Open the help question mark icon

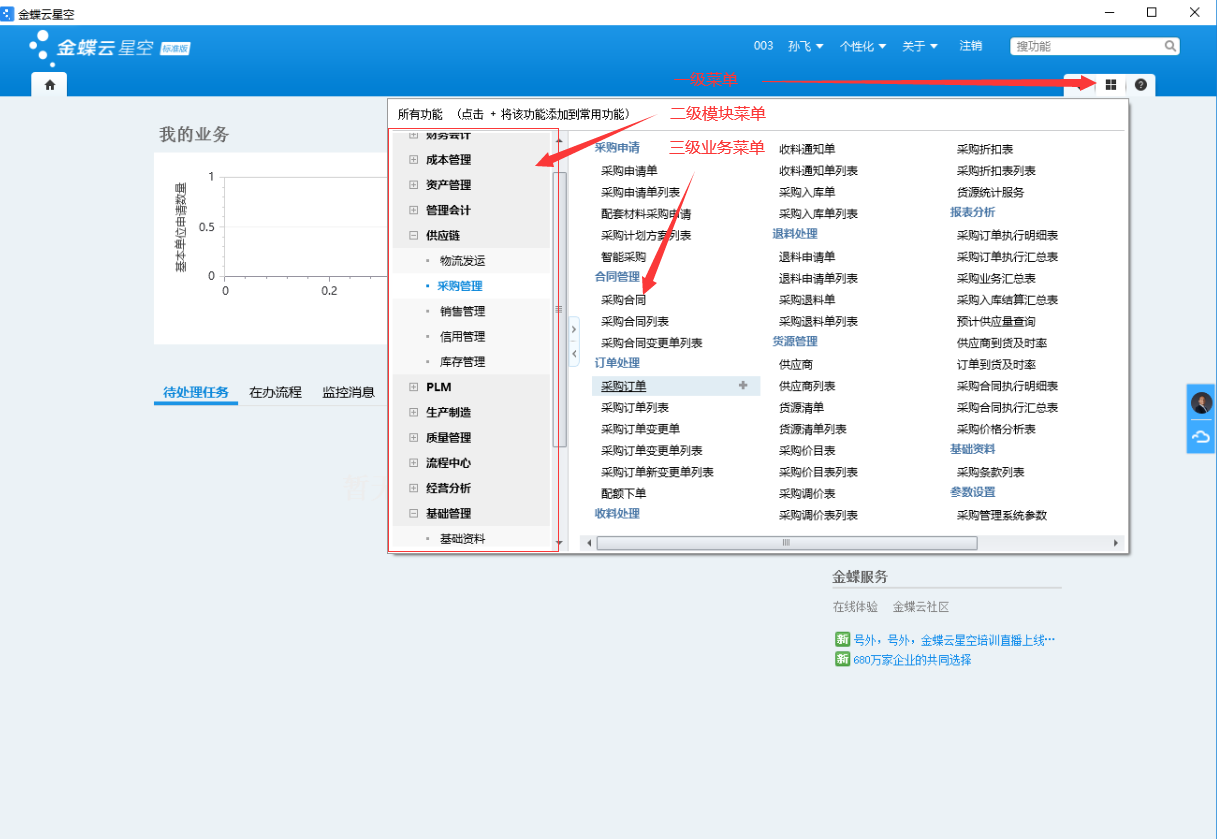tap(1141, 85)
